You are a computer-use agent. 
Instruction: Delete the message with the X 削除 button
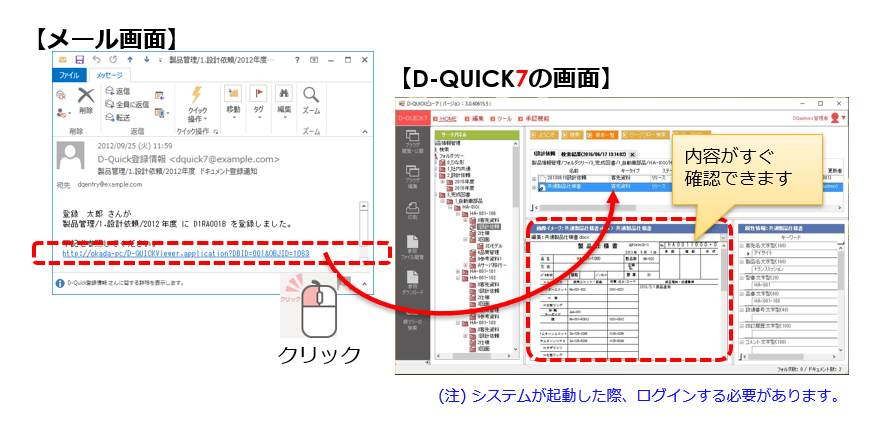pyautogui.click(x=86, y=101)
